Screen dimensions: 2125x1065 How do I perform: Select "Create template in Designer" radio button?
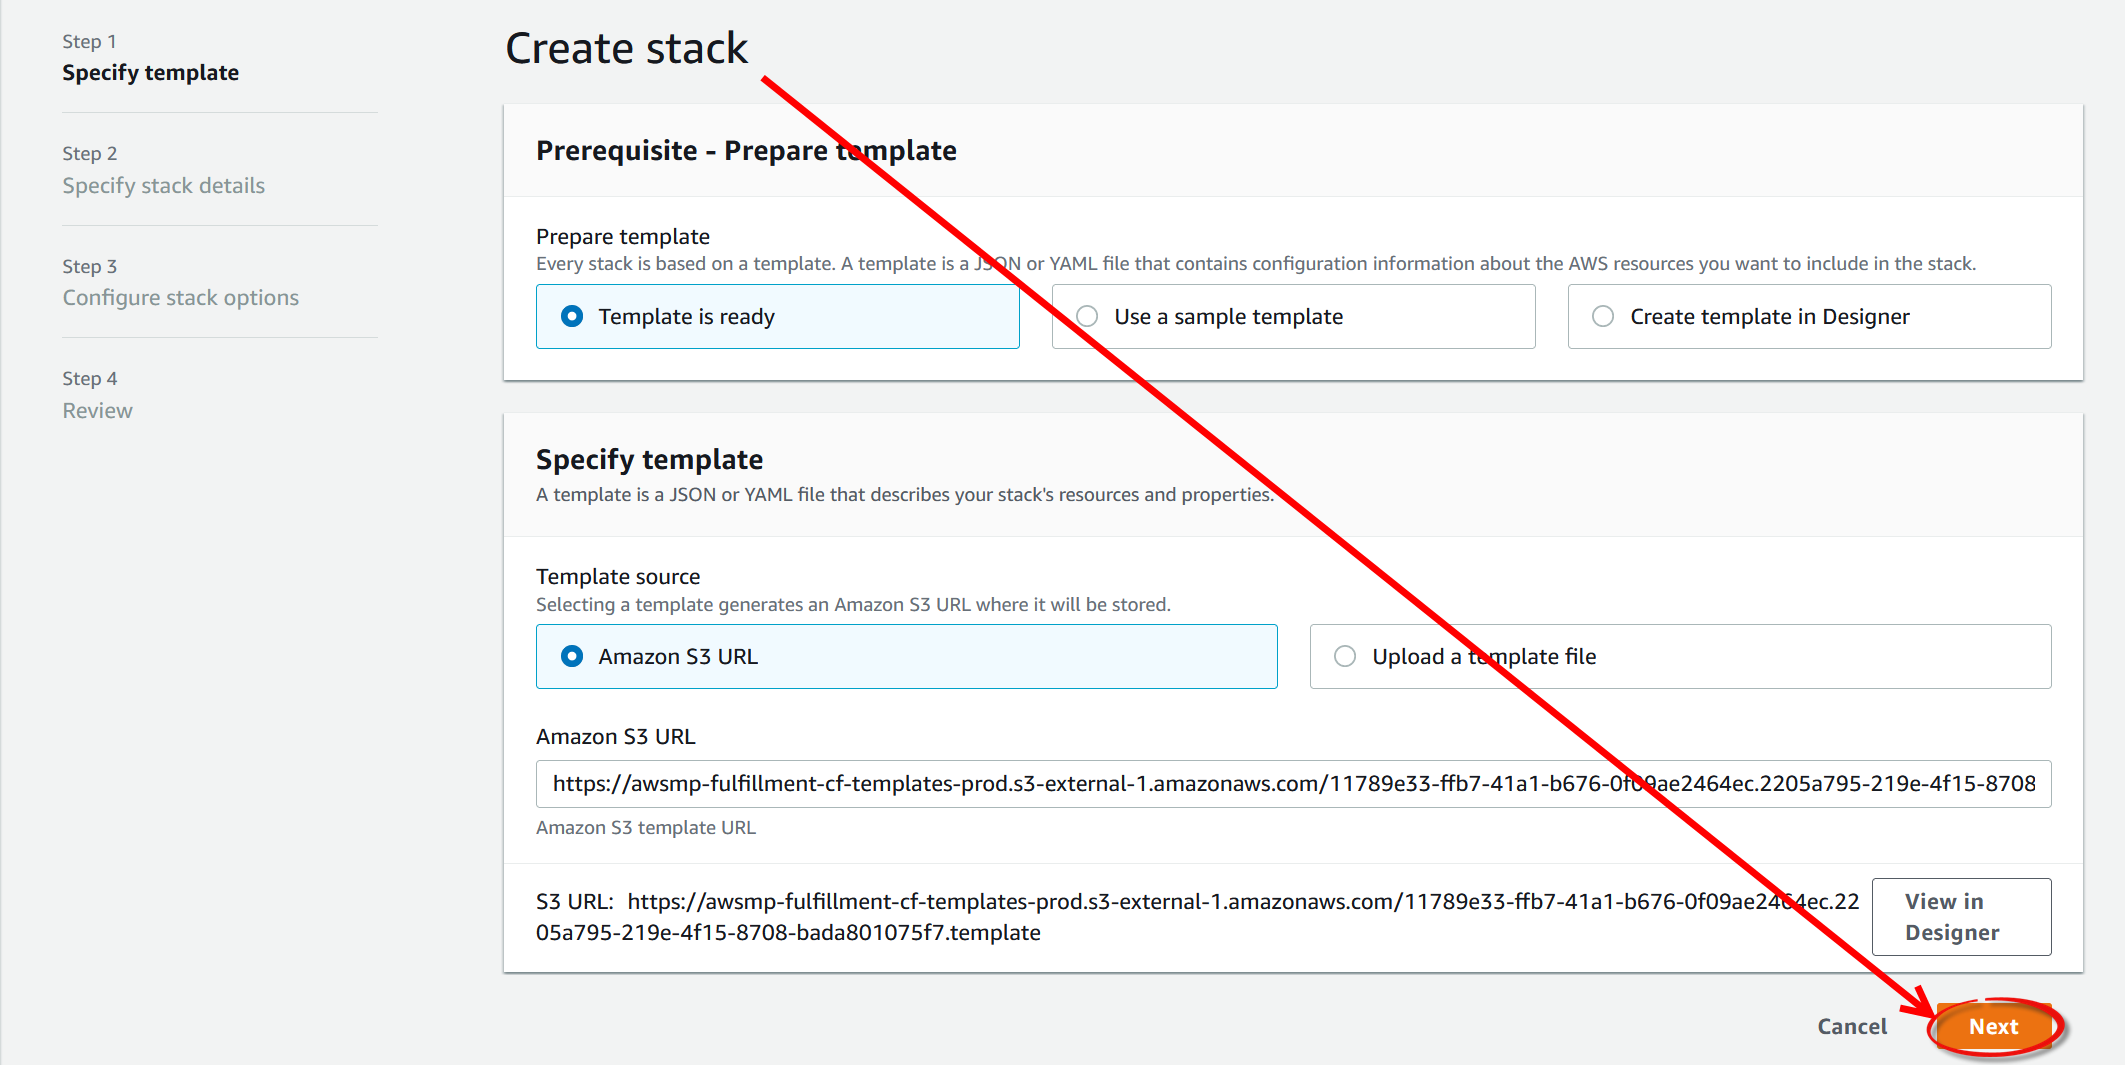[x=1603, y=317]
